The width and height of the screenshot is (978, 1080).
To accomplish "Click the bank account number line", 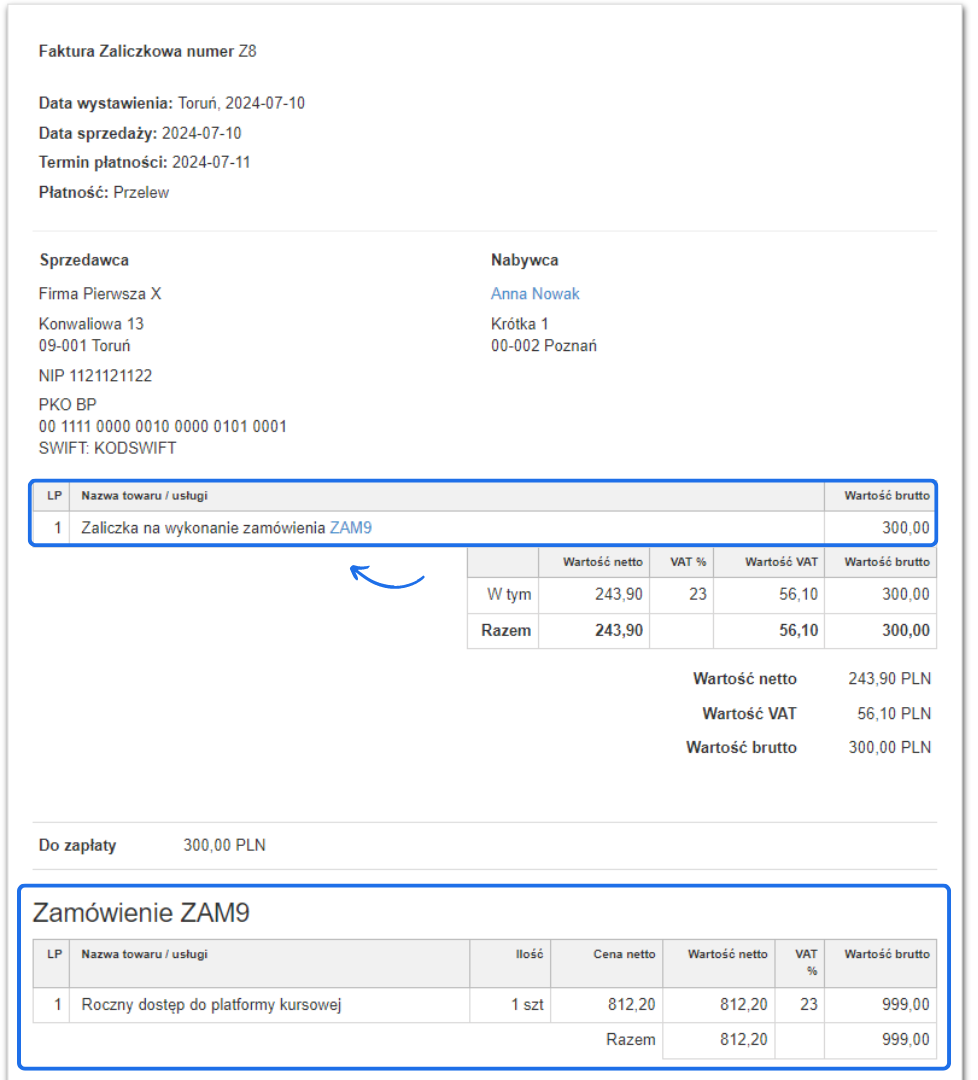I will [x=162, y=427].
